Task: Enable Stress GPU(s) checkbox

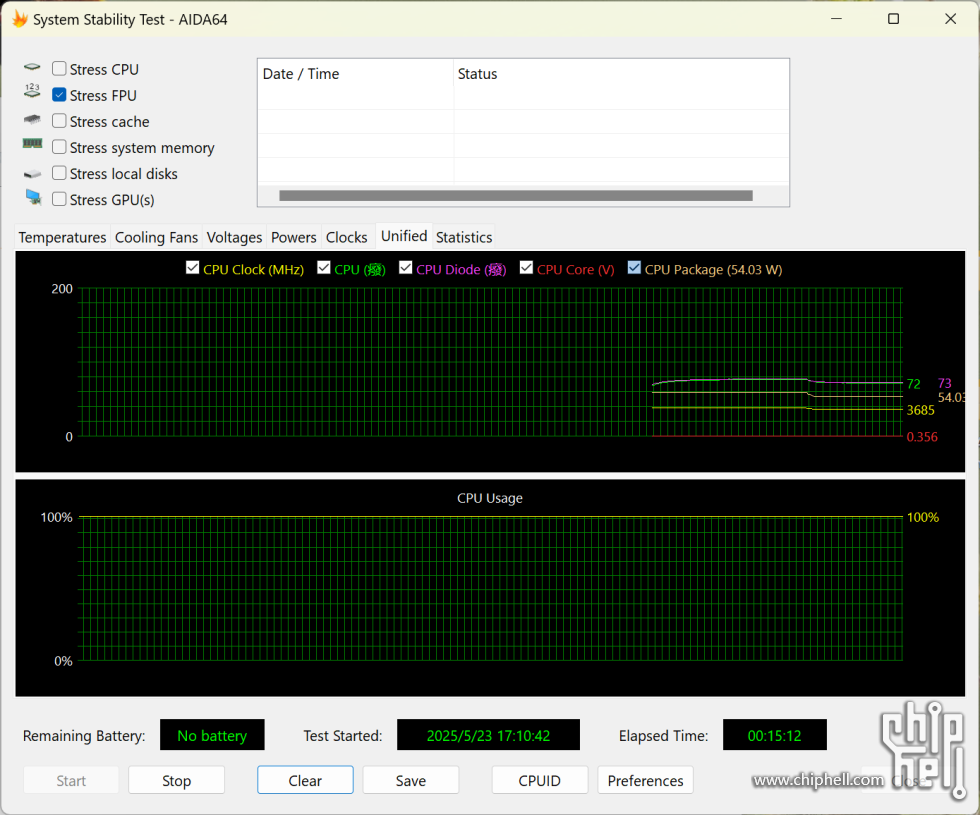Action: 59,199
